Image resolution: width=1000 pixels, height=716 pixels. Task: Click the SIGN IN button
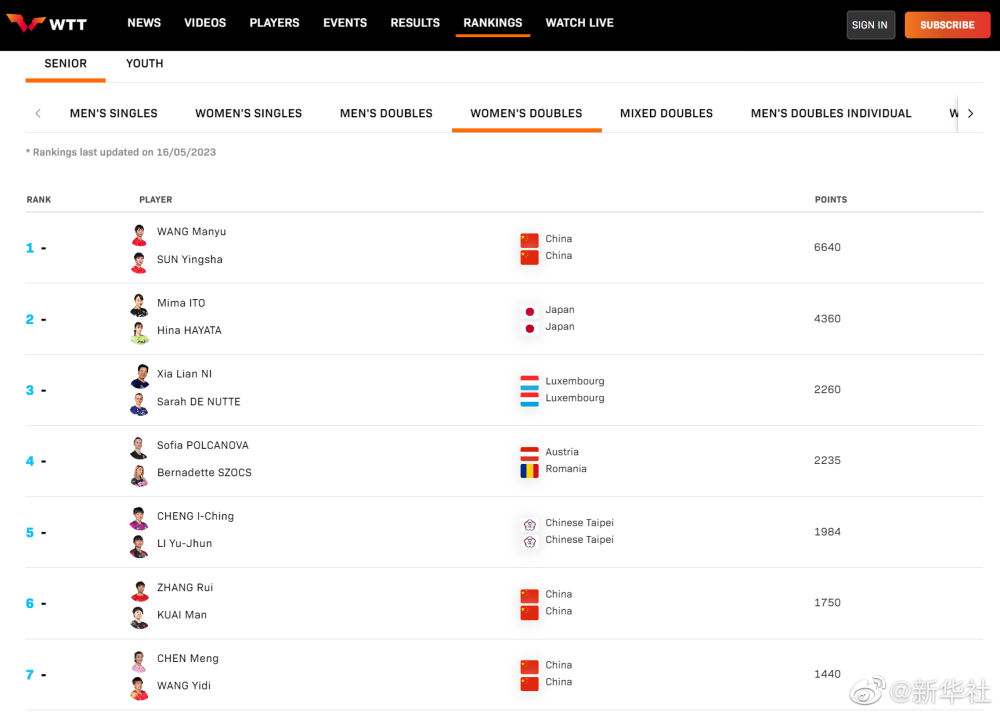tap(870, 25)
